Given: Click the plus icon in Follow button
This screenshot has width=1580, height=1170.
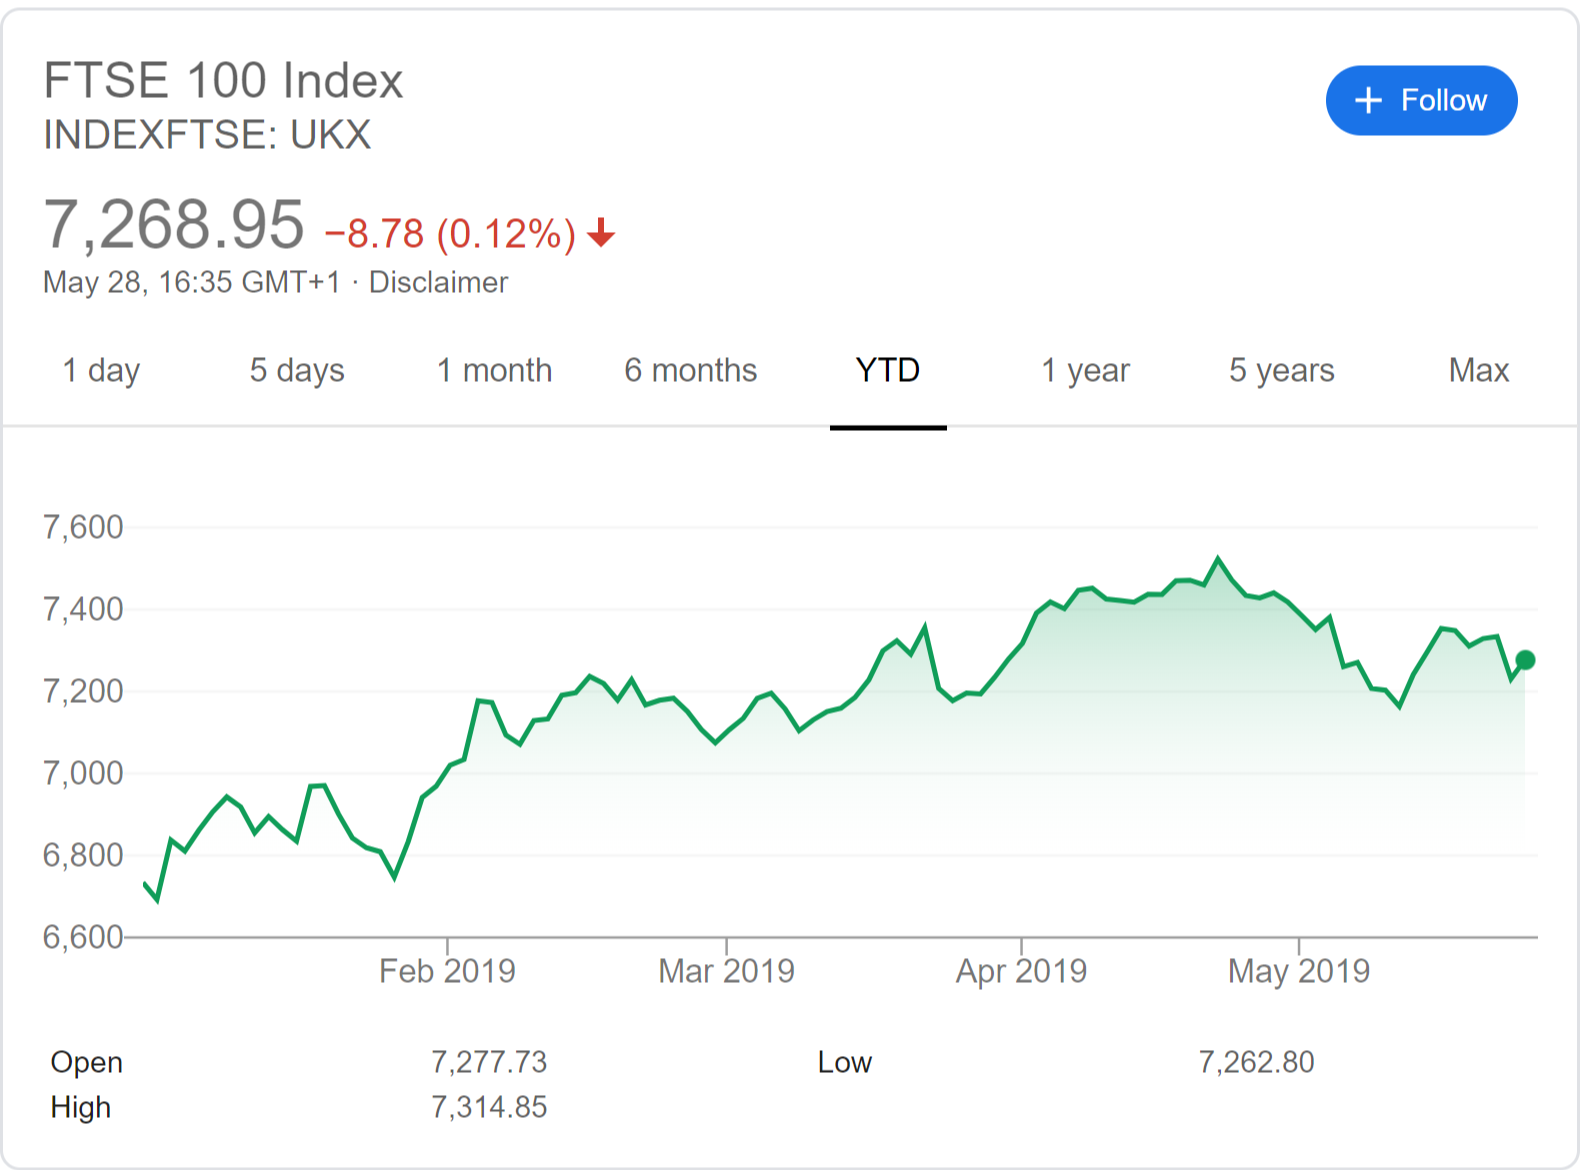Looking at the screenshot, I should (1368, 100).
